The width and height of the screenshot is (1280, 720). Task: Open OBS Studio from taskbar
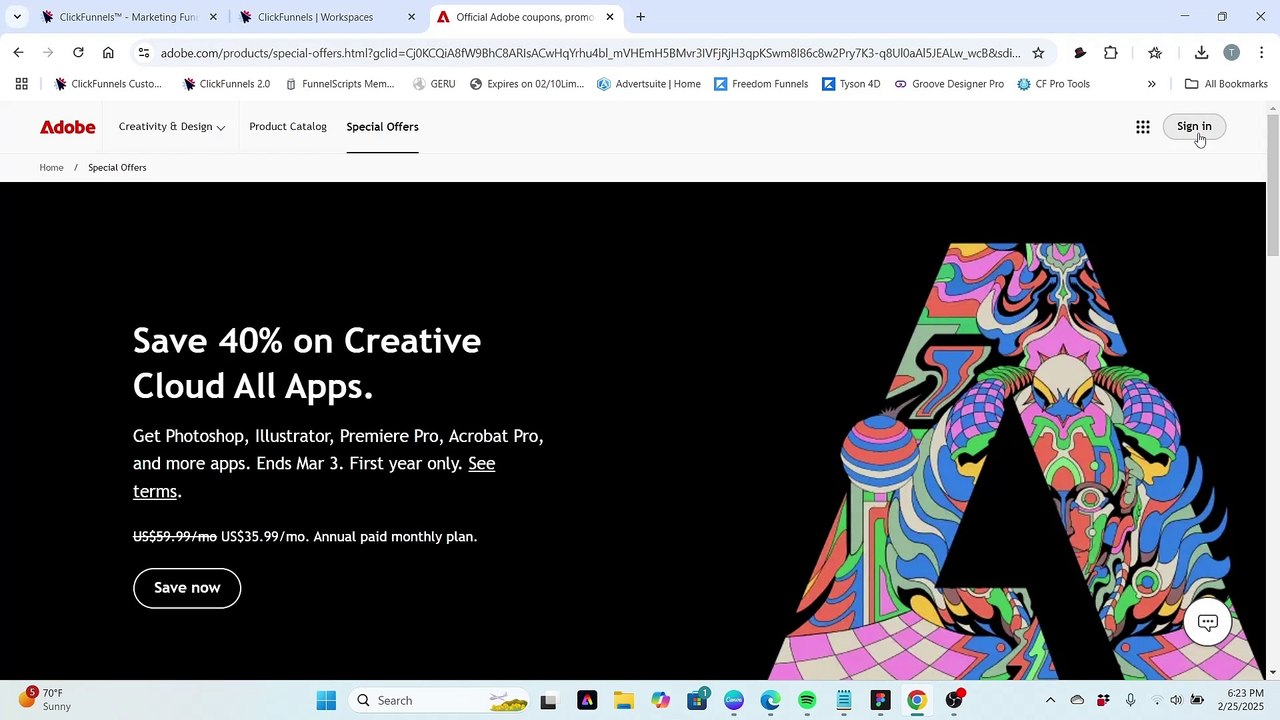(954, 700)
